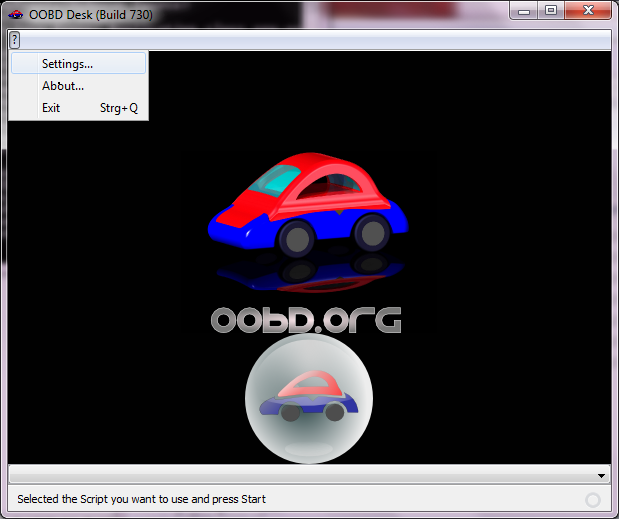Choose About... in the menu
The width and height of the screenshot is (619, 519).
[63, 86]
